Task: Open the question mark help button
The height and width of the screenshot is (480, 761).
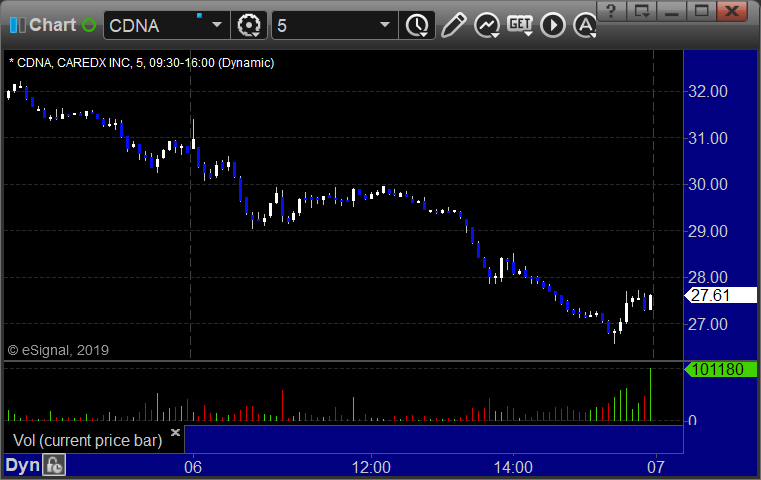Action: [x=612, y=10]
